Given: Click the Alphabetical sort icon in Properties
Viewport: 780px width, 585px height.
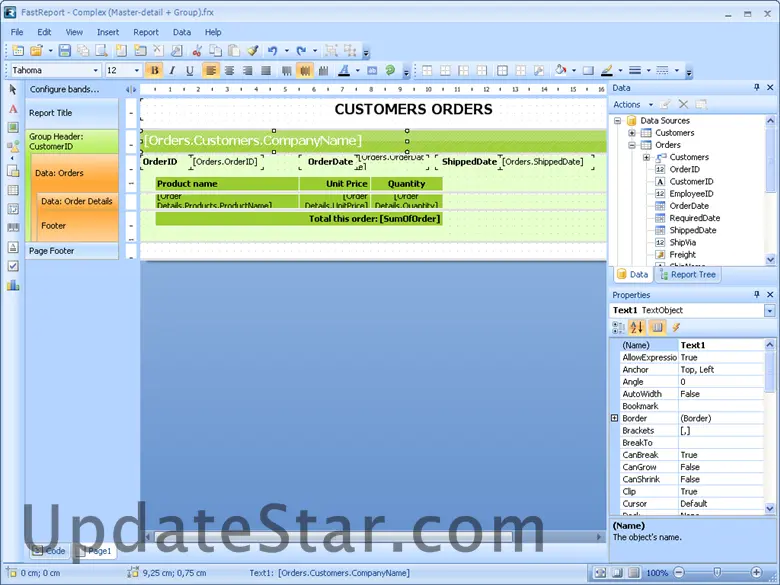Looking at the screenshot, I should pyautogui.click(x=637, y=327).
